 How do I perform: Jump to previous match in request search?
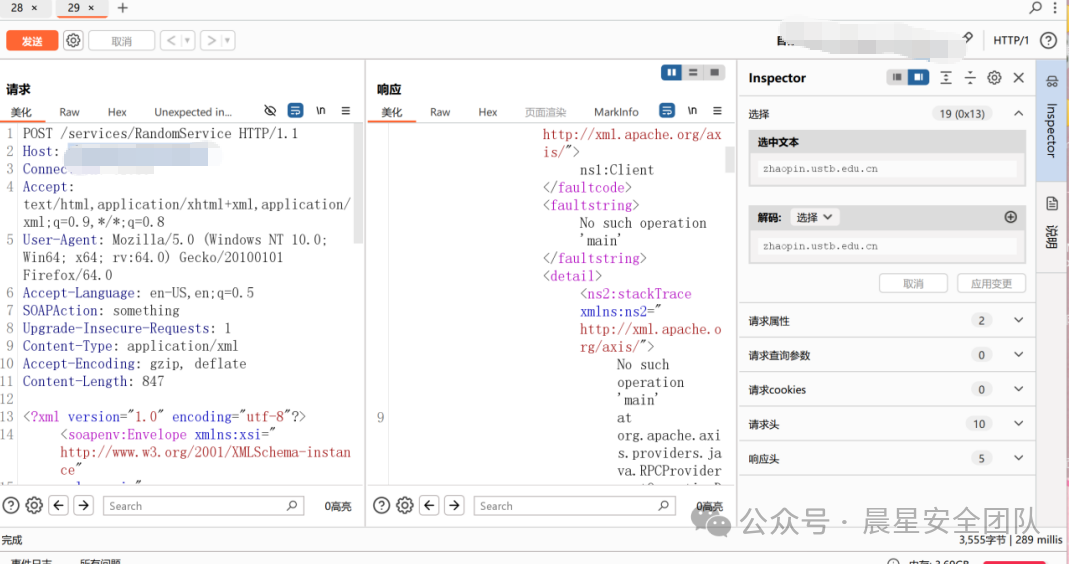[59, 506]
